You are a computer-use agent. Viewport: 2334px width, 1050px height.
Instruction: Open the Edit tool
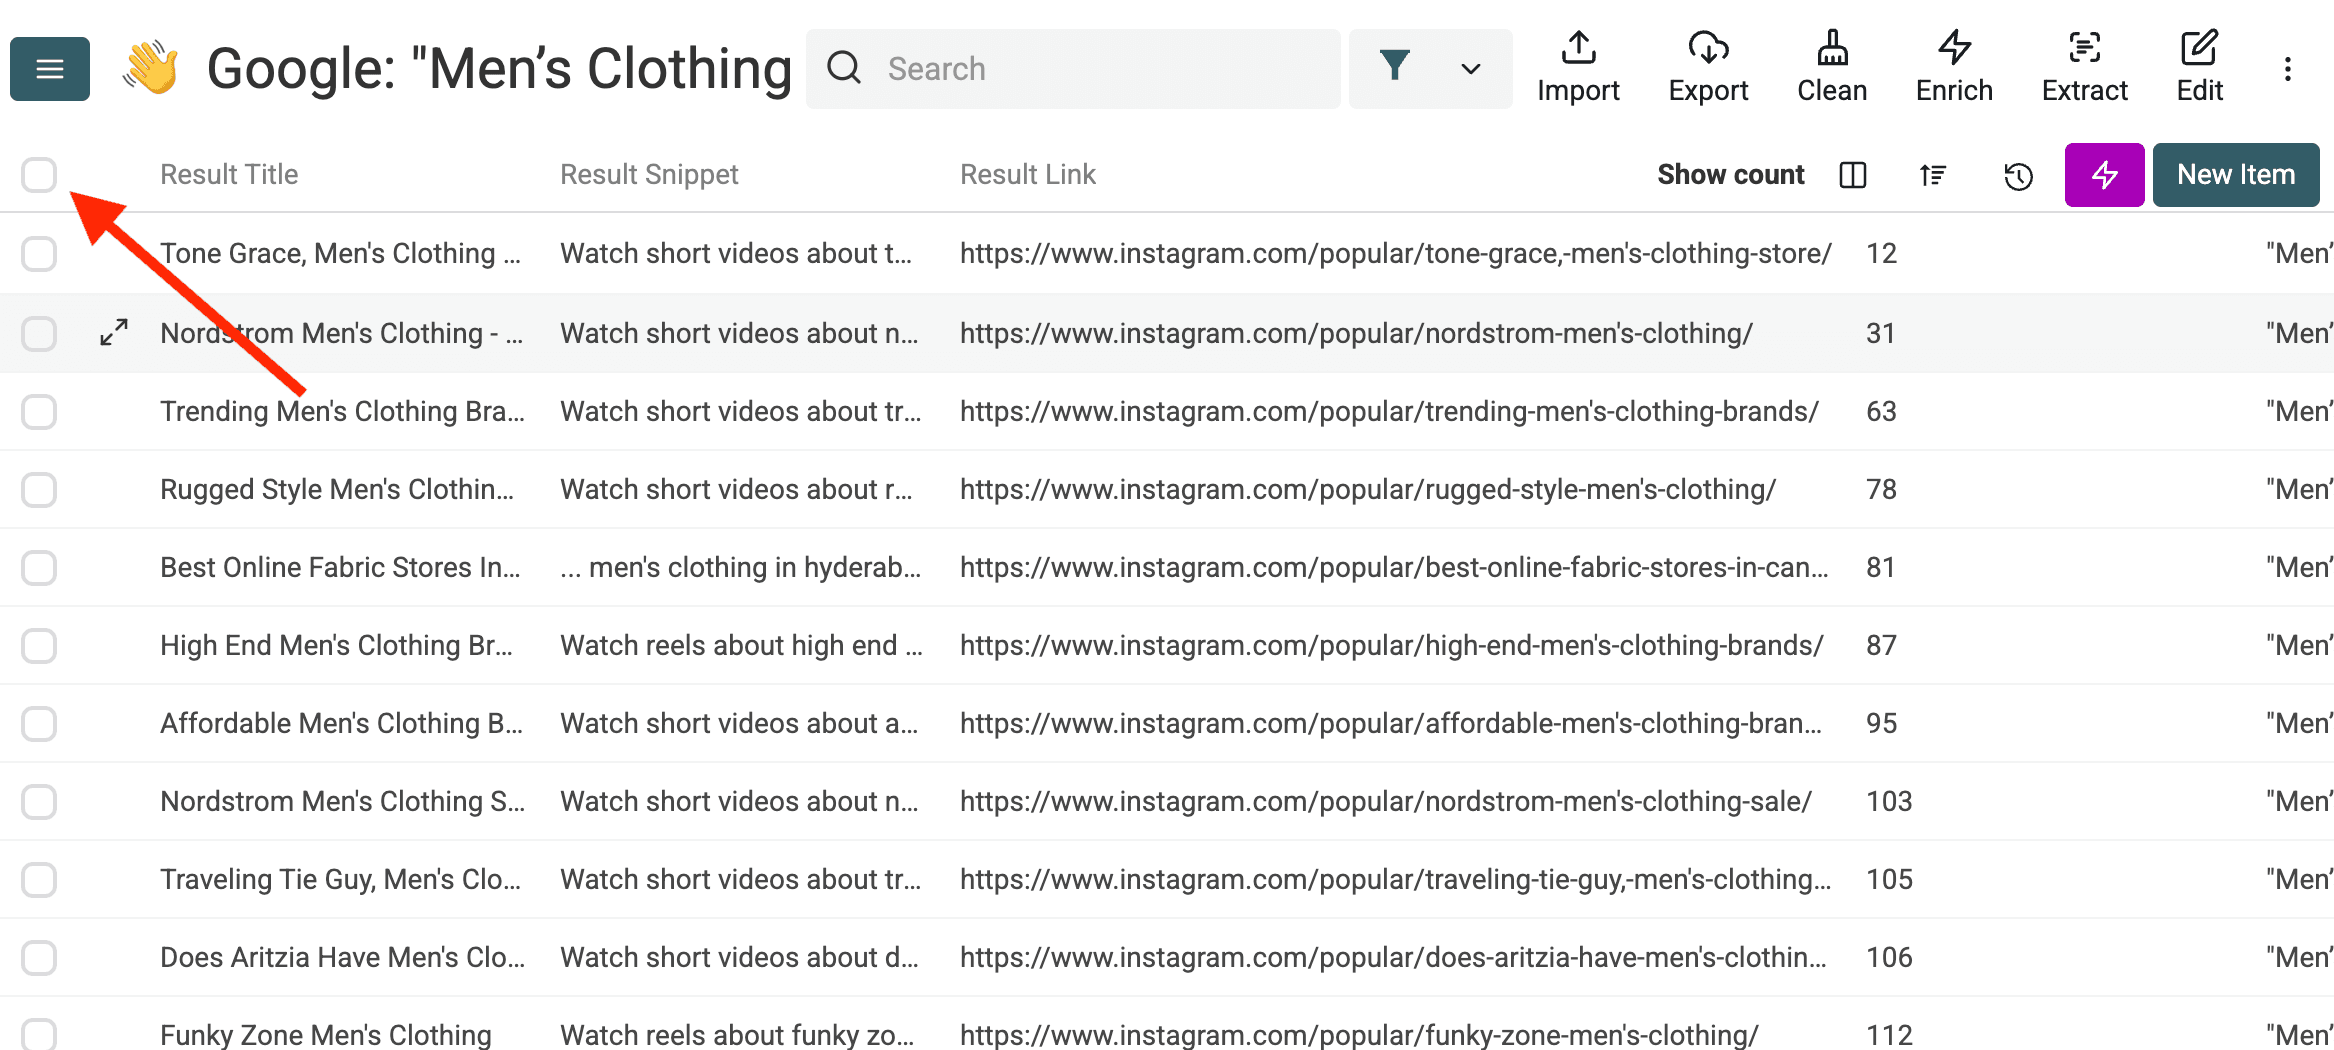pos(2198,65)
